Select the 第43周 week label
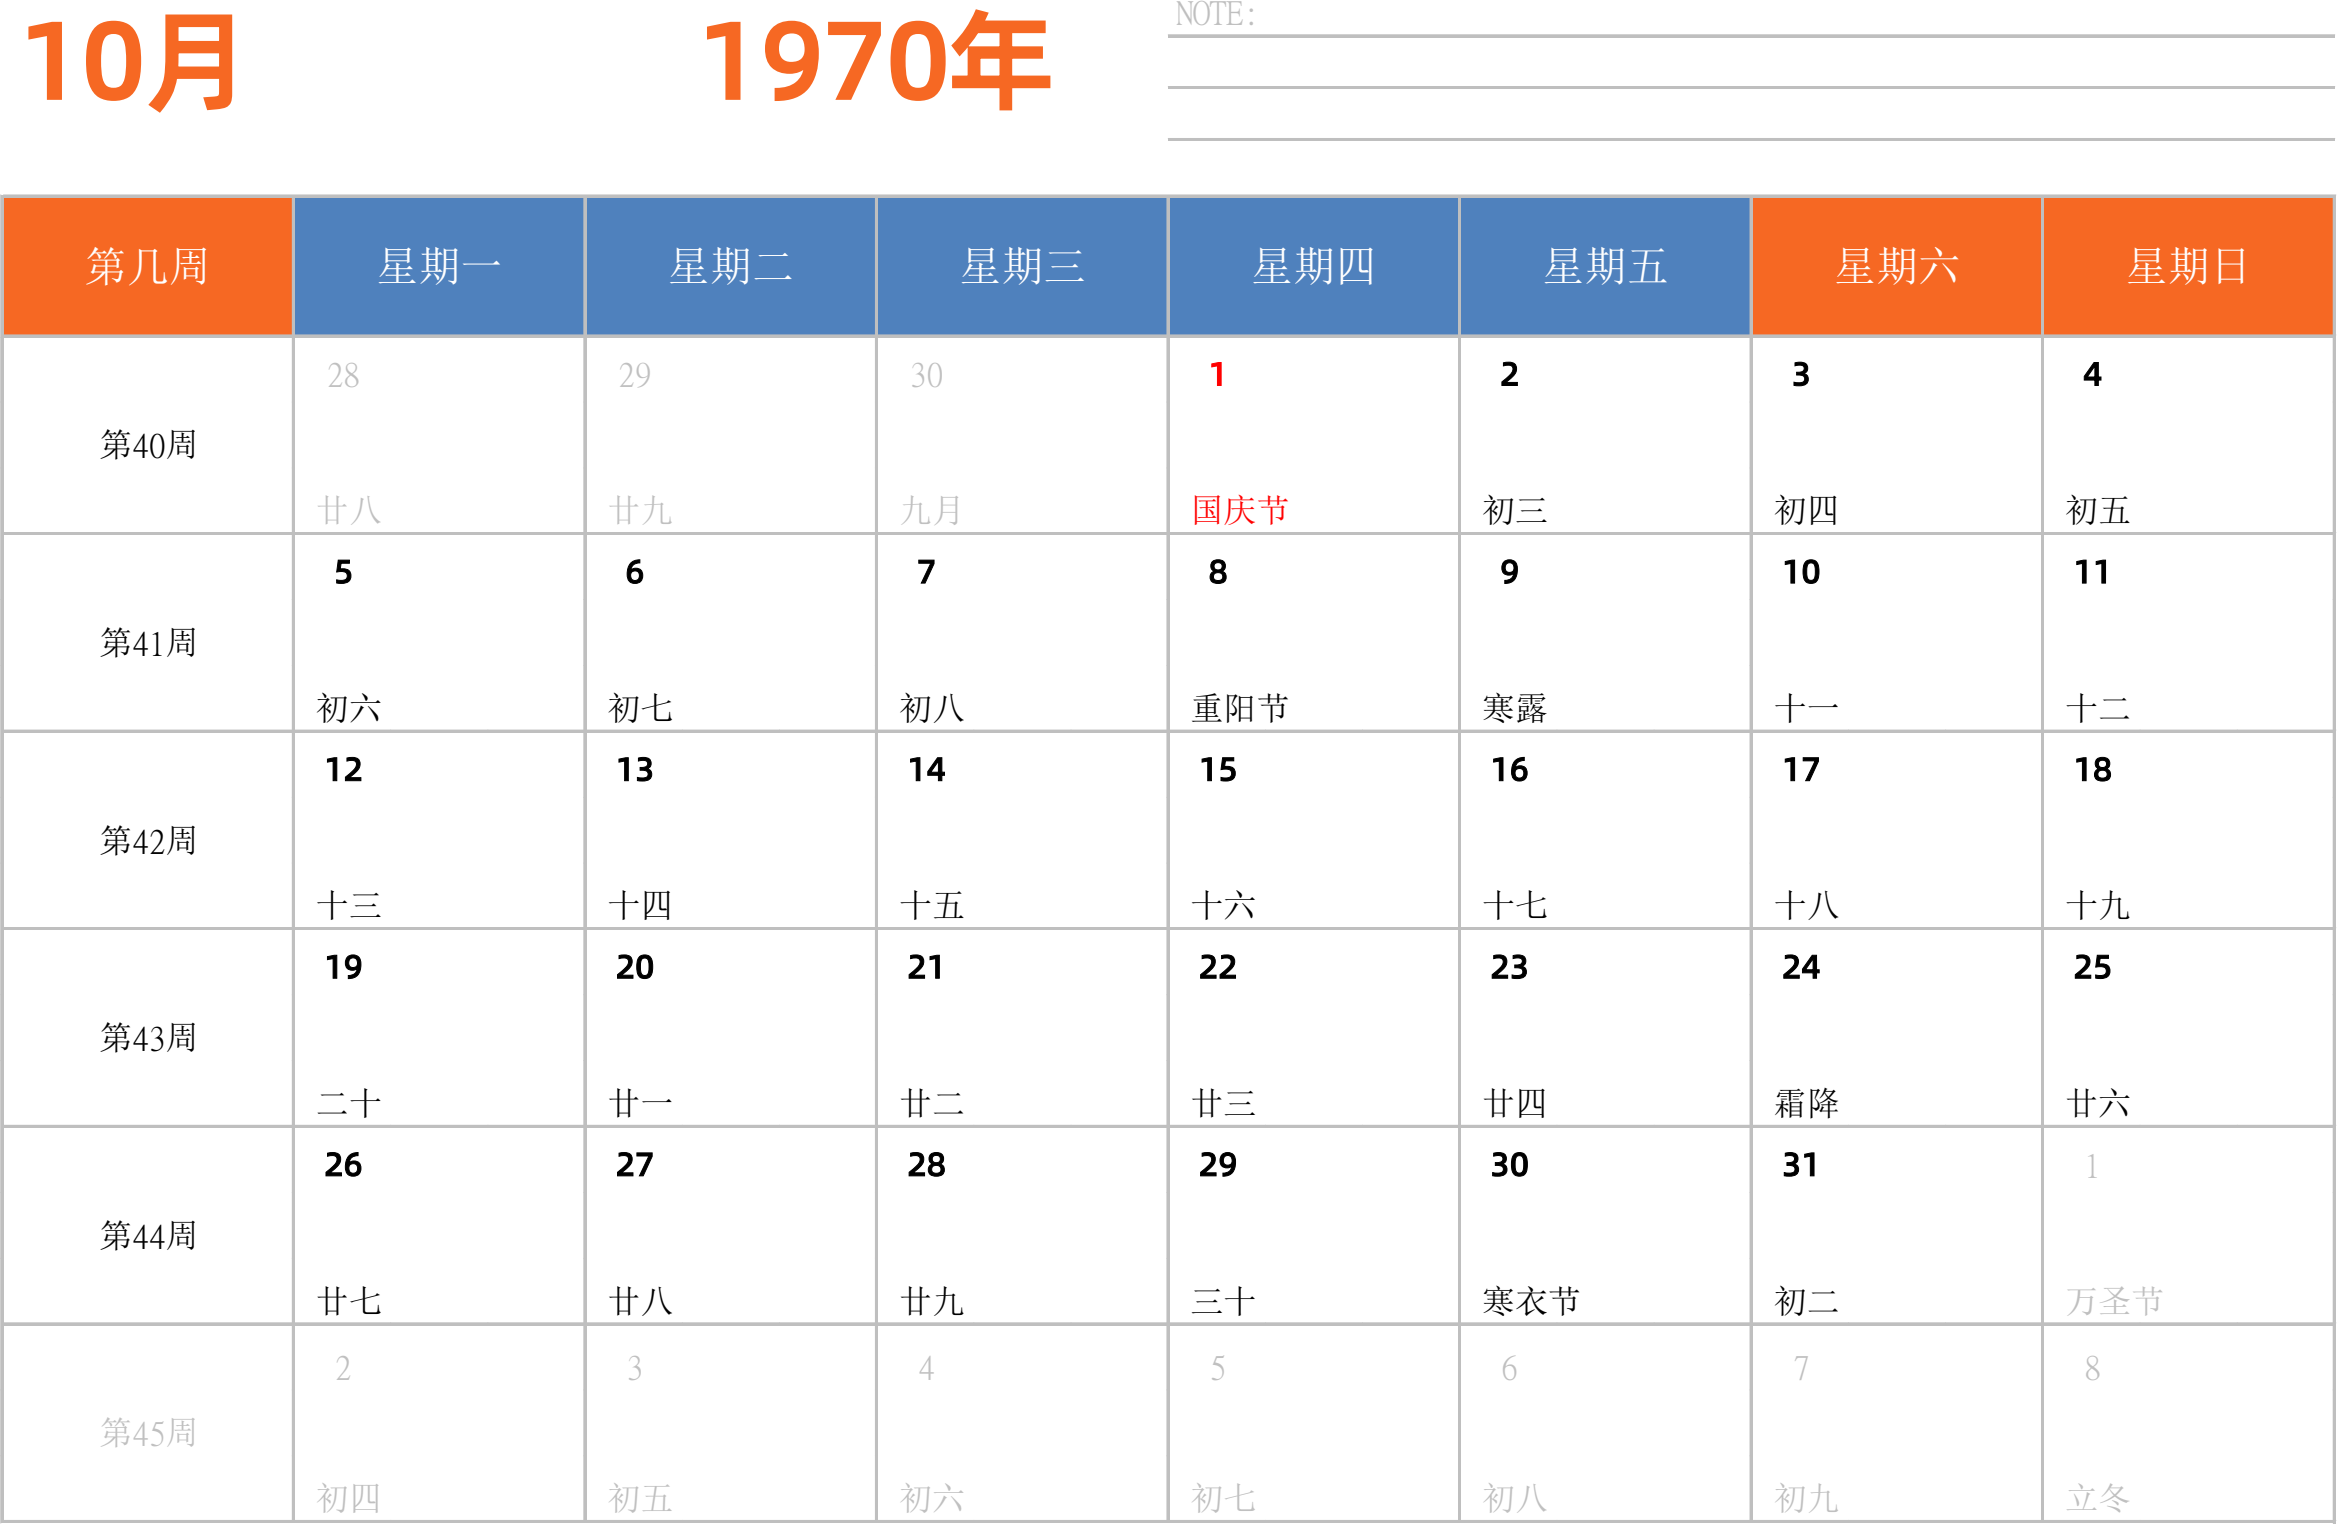The width and height of the screenshot is (2337, 1524). tap(148, 1038)
